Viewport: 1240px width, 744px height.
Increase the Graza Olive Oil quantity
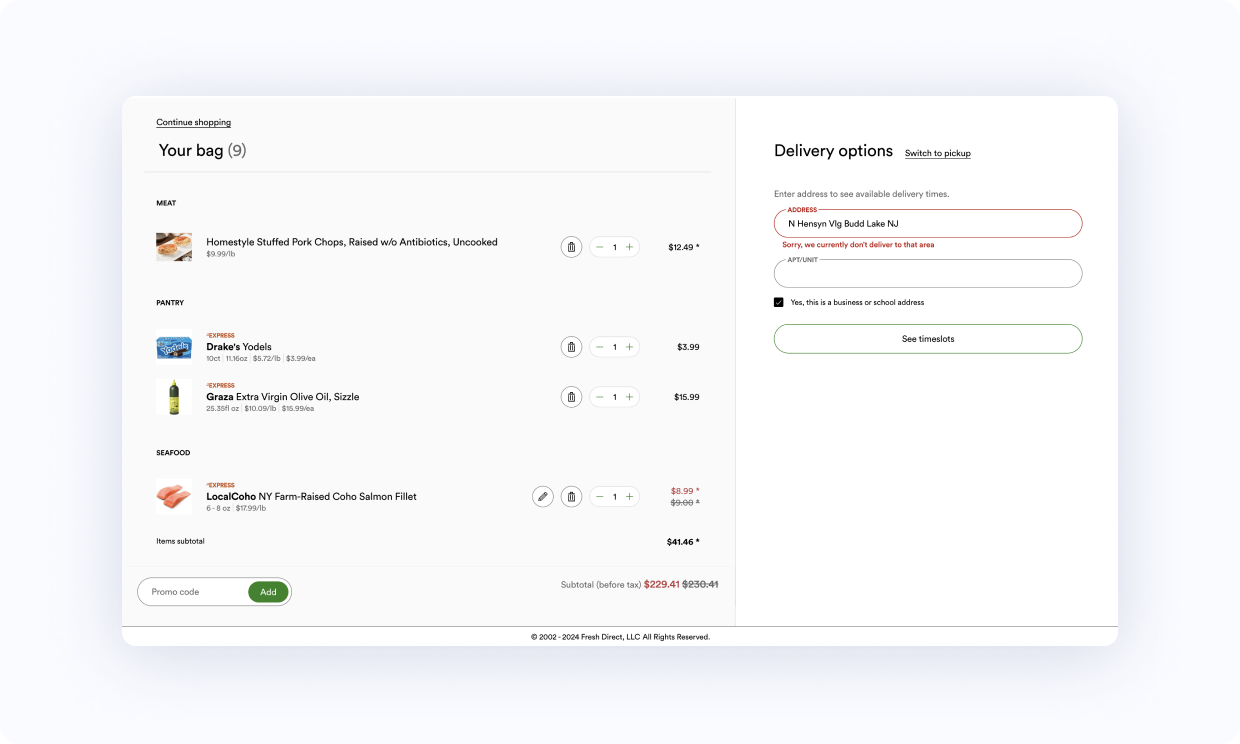point(629,397)
